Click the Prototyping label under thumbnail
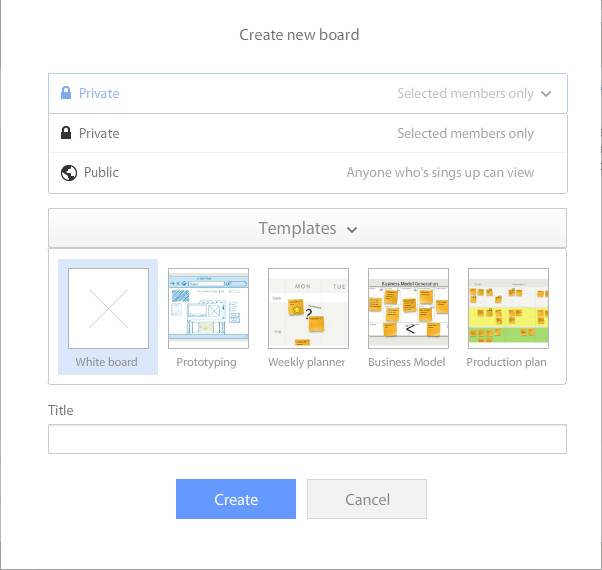The image size is (602, 570). point(206,362)
